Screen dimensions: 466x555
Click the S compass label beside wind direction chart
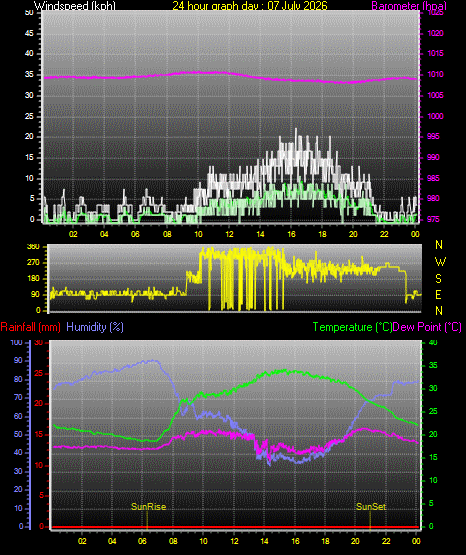438,279
